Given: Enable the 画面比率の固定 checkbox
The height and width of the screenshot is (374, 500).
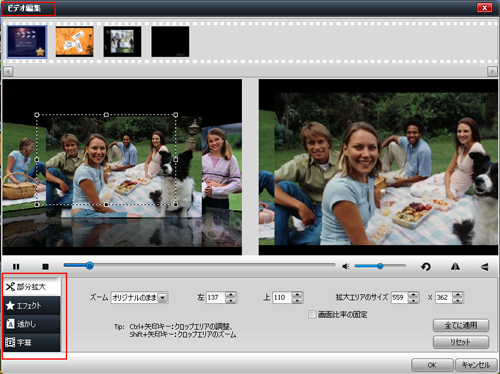Looking at the screenshot, I should (312, 314).
